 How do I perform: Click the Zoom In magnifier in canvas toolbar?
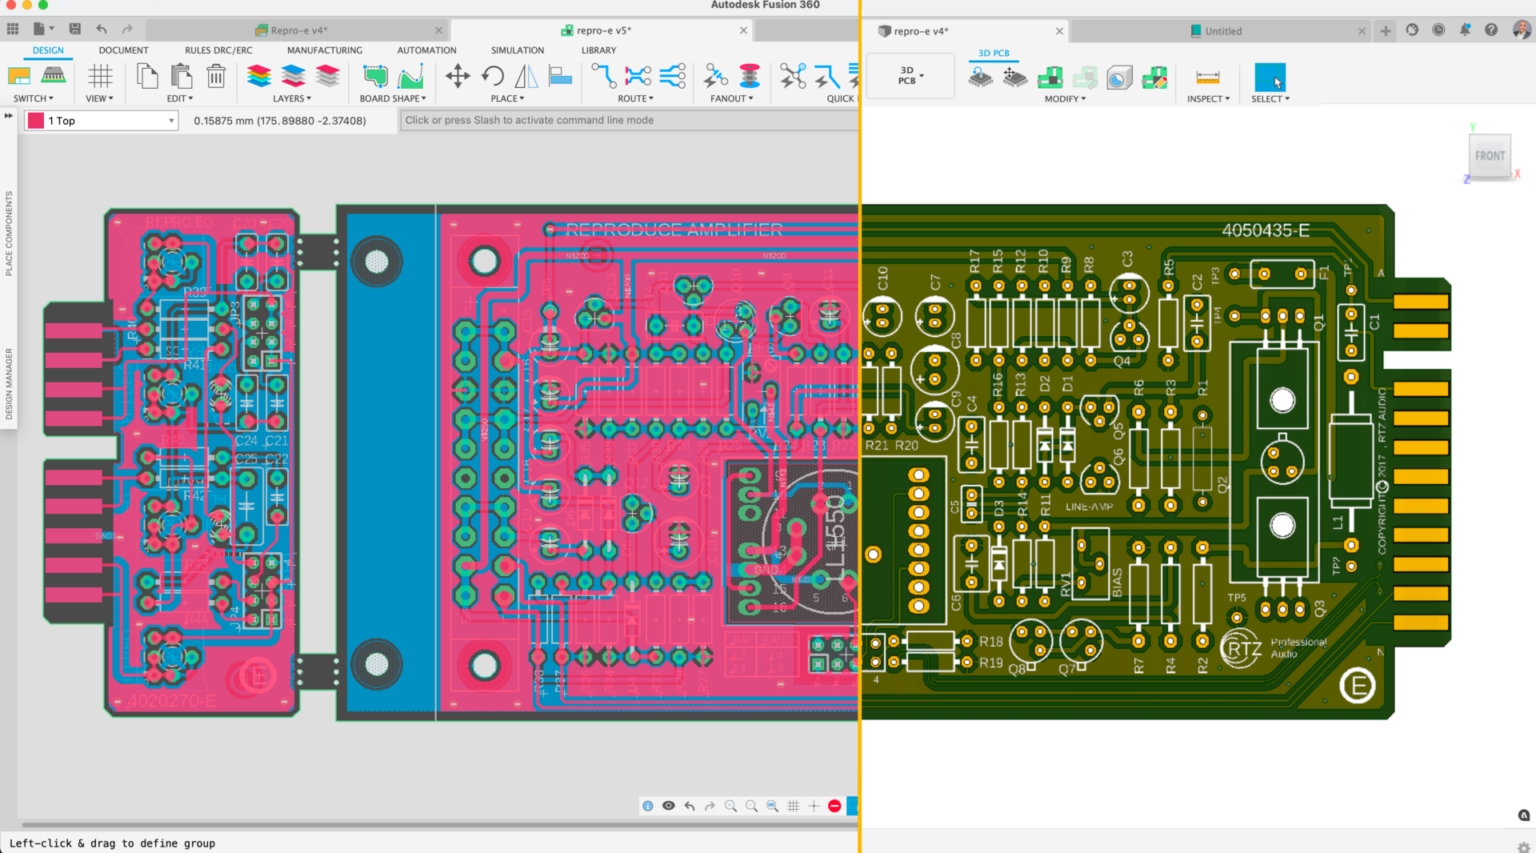[x=732, y=805]
